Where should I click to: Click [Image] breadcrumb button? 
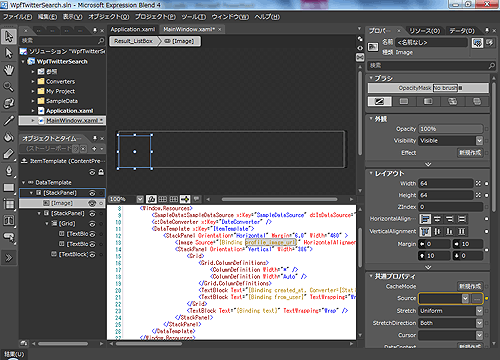179,41
